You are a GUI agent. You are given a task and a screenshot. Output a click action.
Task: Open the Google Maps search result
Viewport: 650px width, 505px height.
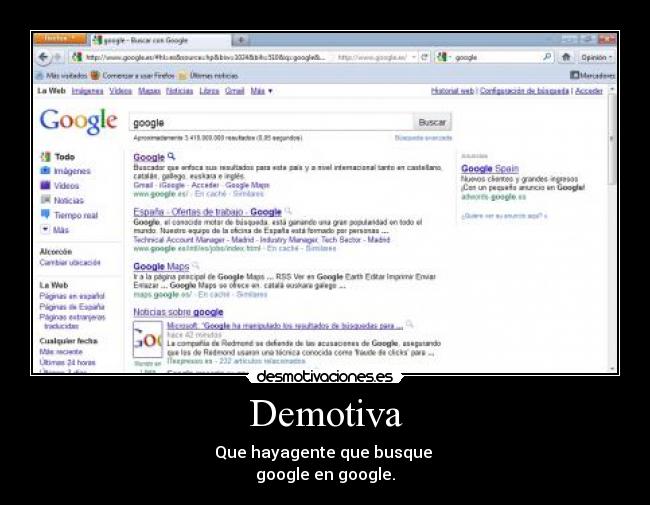[x=161, y=266]
